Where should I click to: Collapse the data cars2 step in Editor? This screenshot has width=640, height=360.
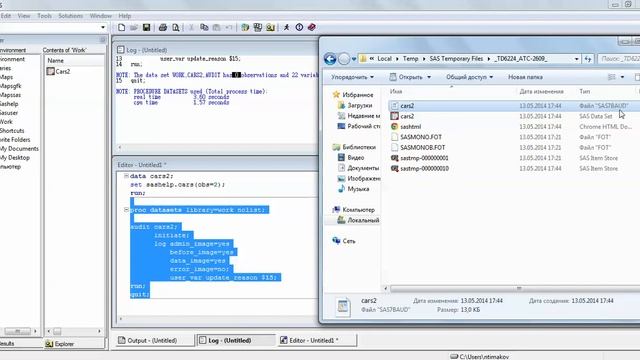126,176
